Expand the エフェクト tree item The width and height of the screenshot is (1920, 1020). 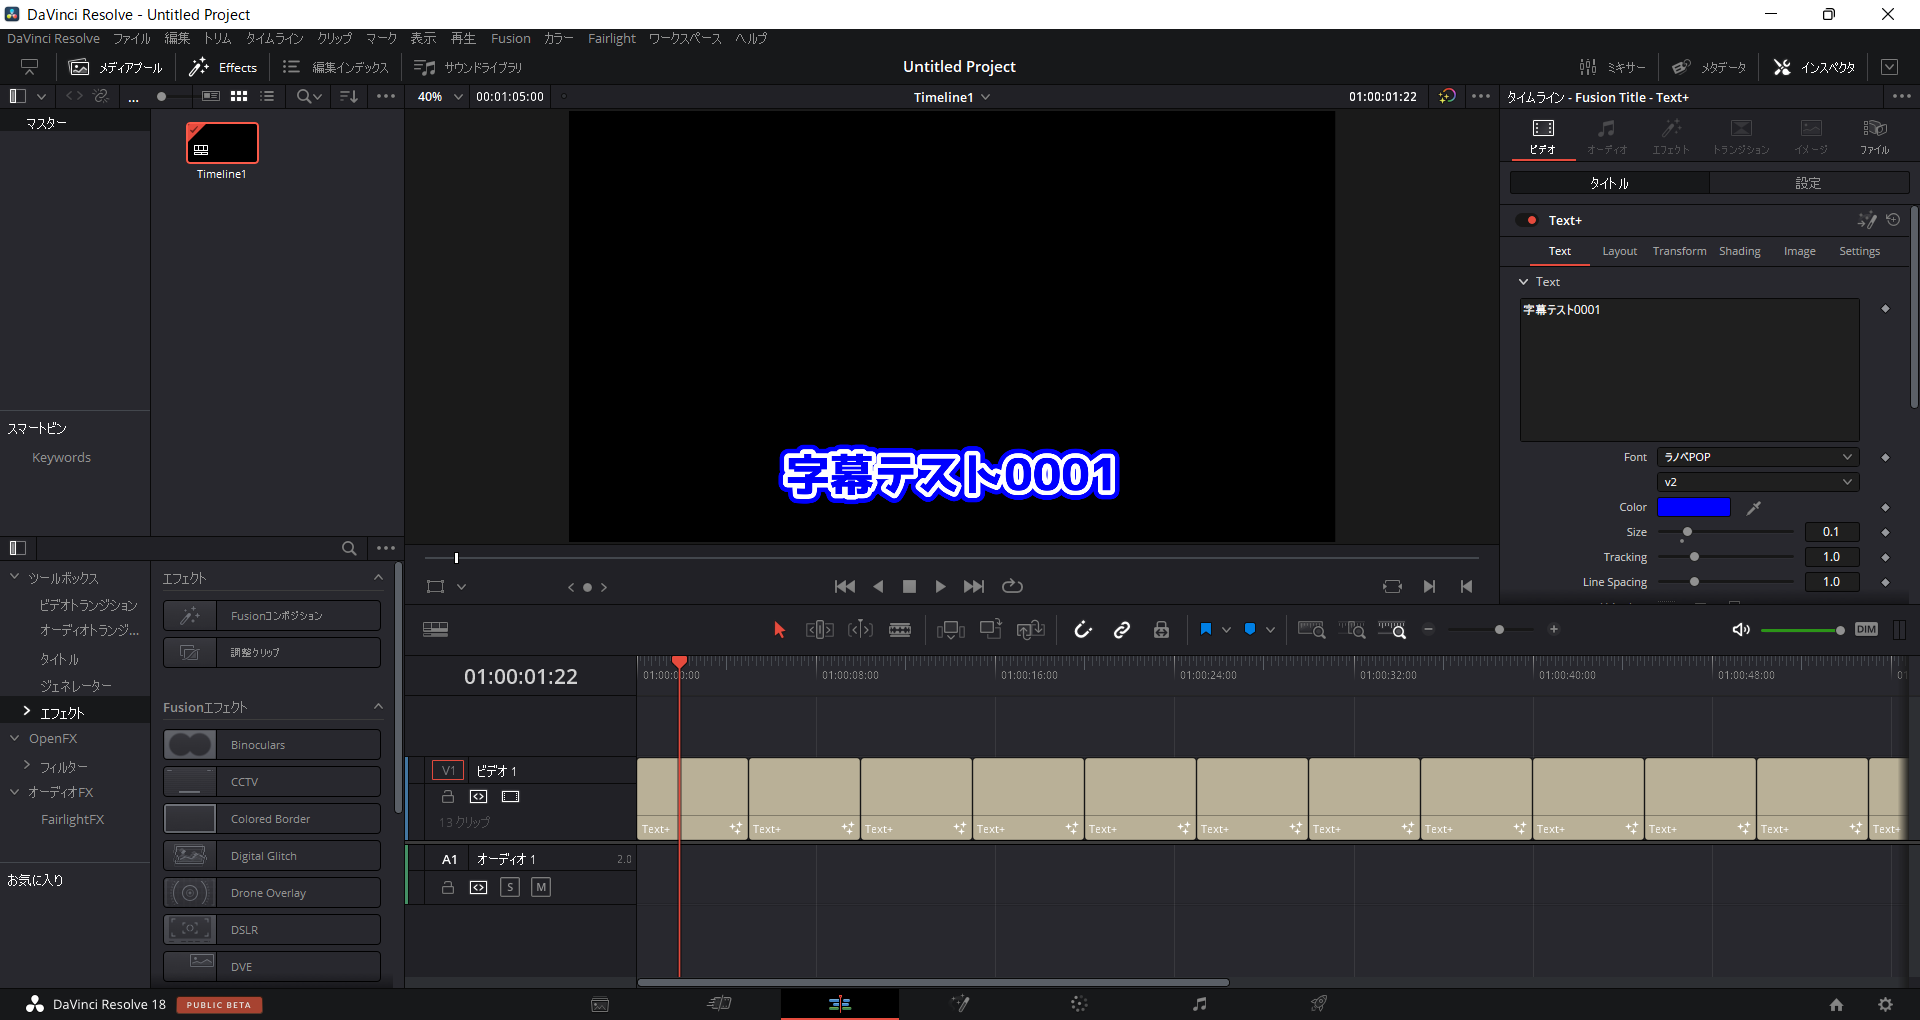[x=26, y=711]
